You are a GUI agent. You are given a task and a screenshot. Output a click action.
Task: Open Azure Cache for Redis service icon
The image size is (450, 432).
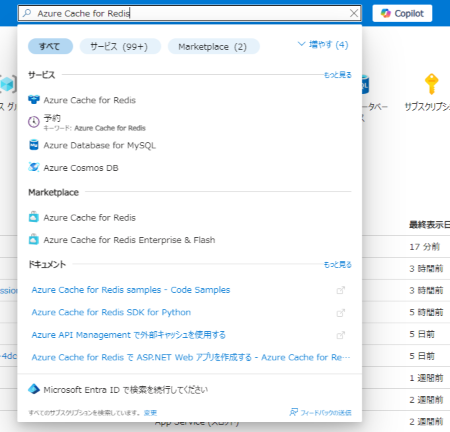coord(34,100)
